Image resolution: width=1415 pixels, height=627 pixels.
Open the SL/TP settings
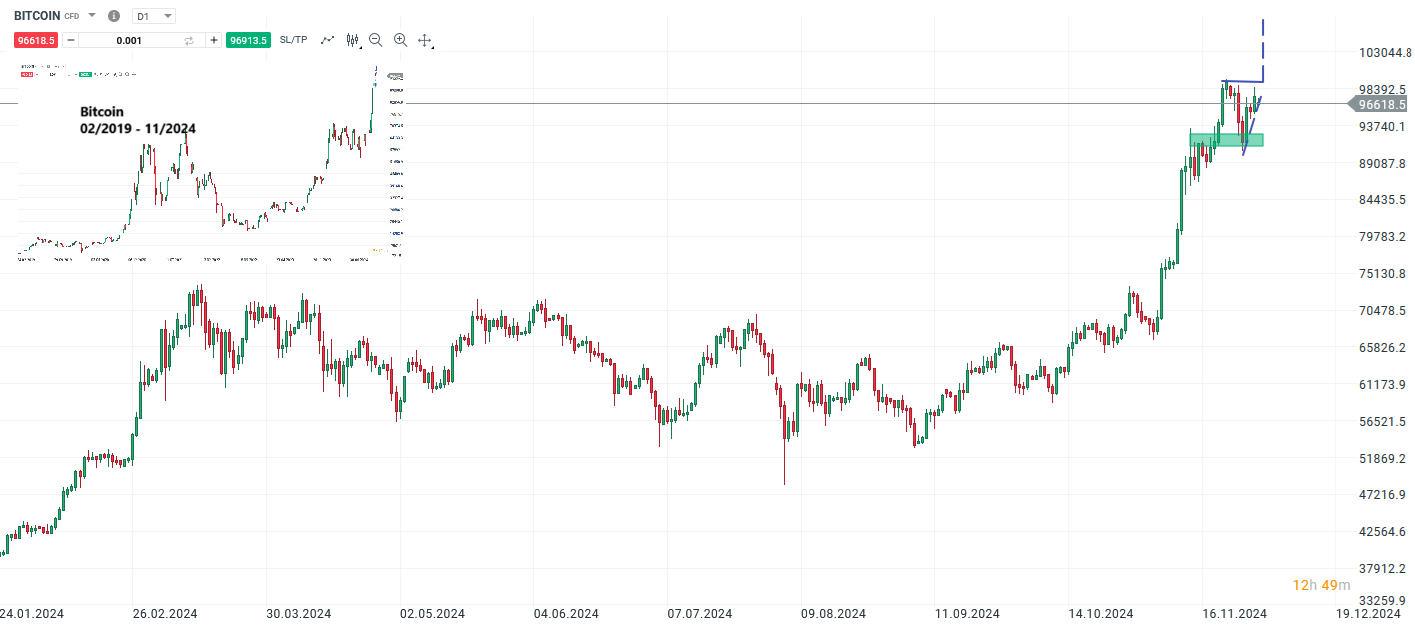click(293, 40)
